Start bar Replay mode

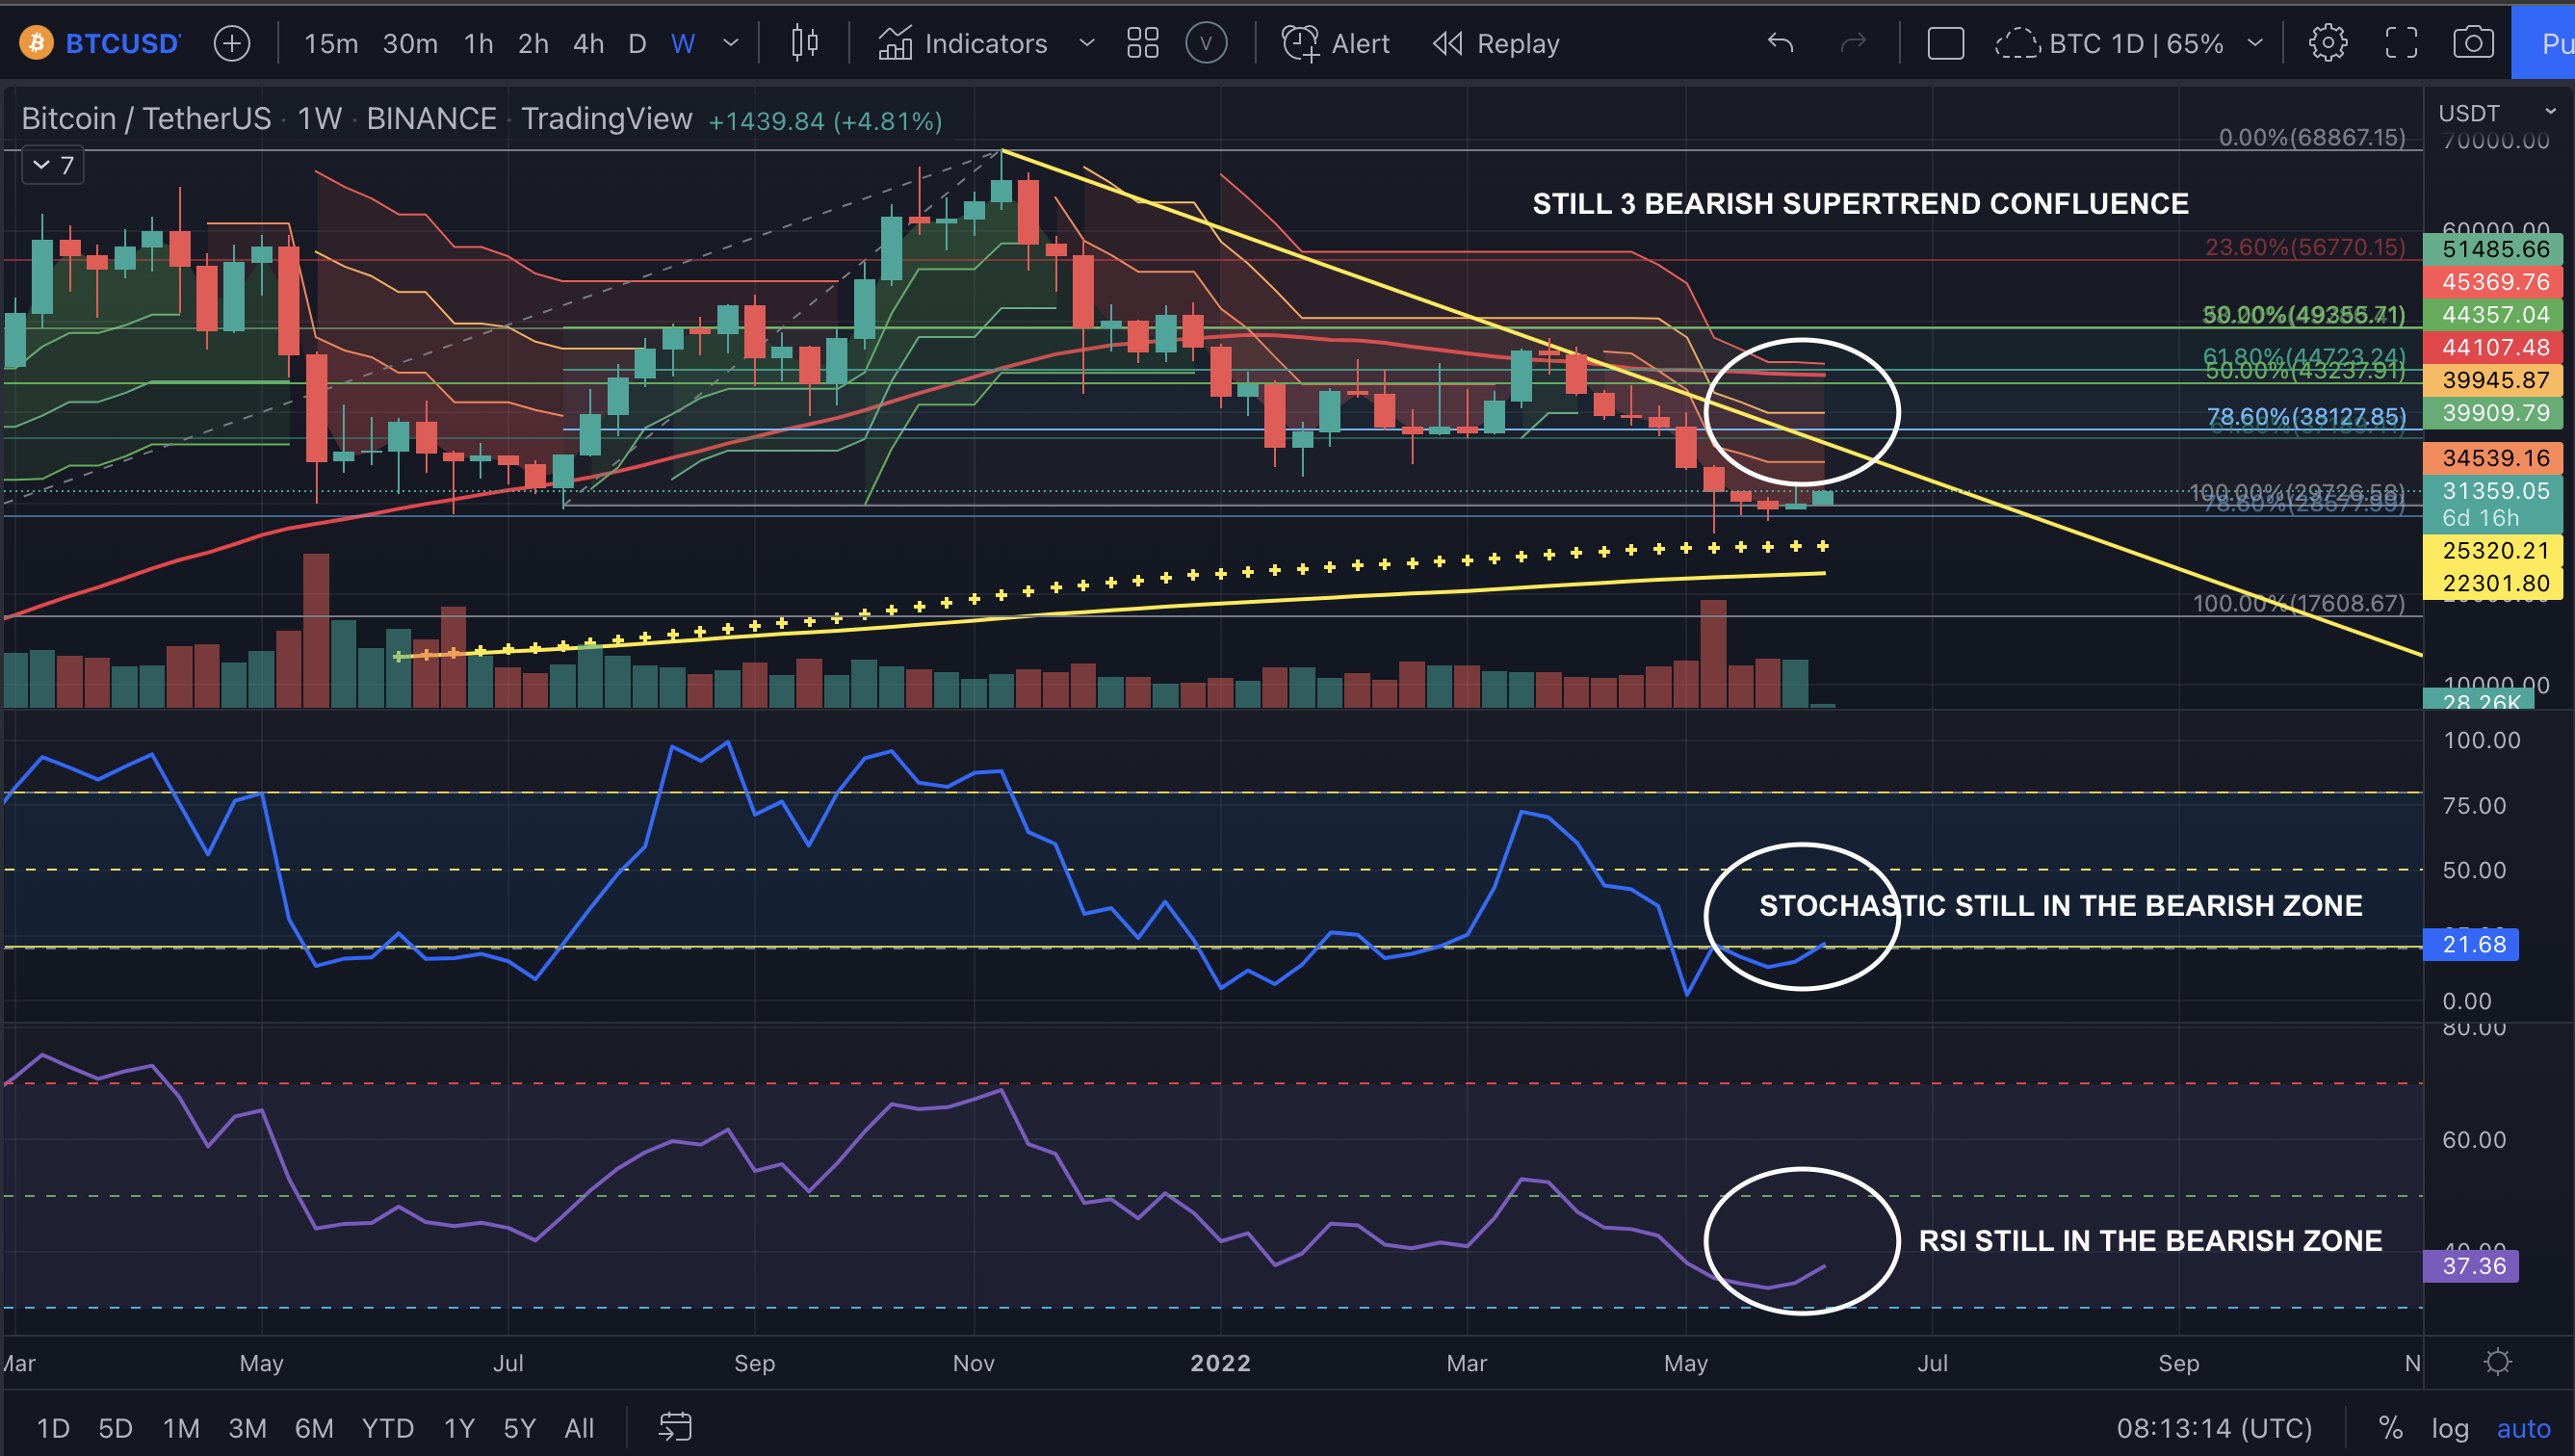click(1496, 43)
